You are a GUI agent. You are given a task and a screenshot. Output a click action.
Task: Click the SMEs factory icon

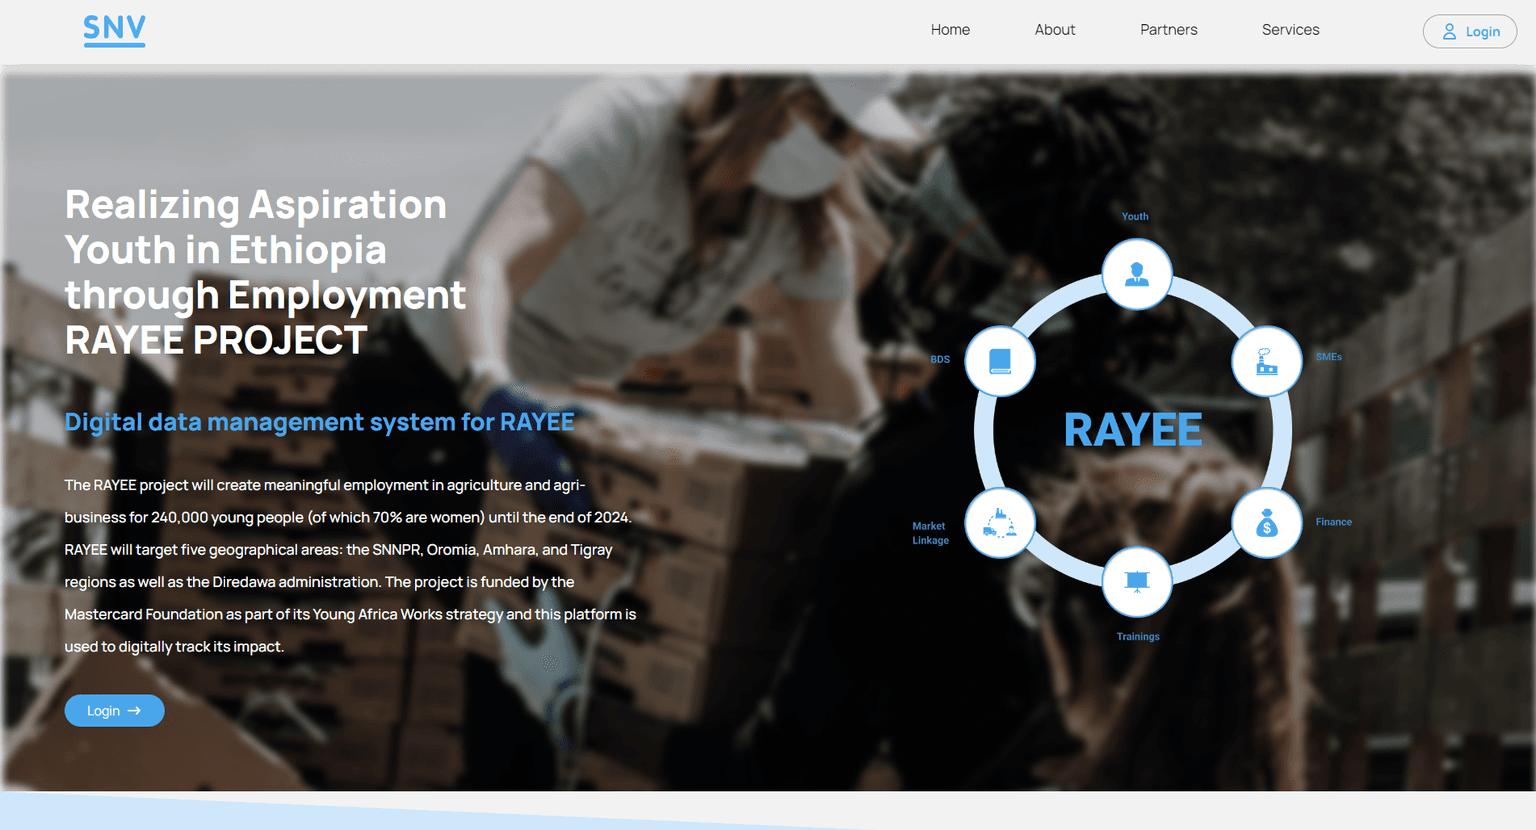point(1267,361)
